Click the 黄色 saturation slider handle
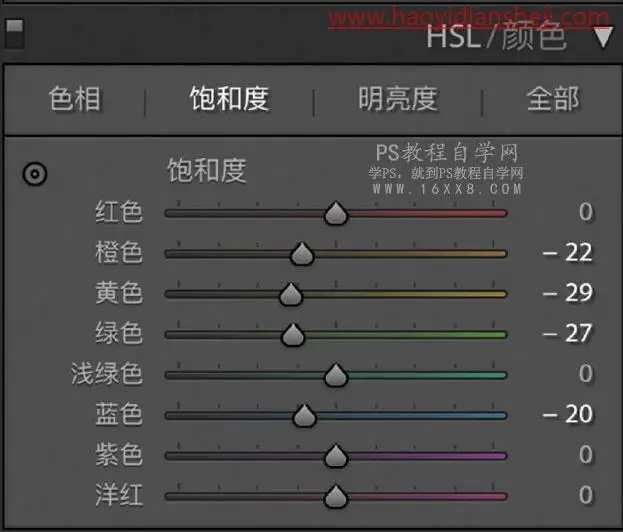 (x=291, y=294)
